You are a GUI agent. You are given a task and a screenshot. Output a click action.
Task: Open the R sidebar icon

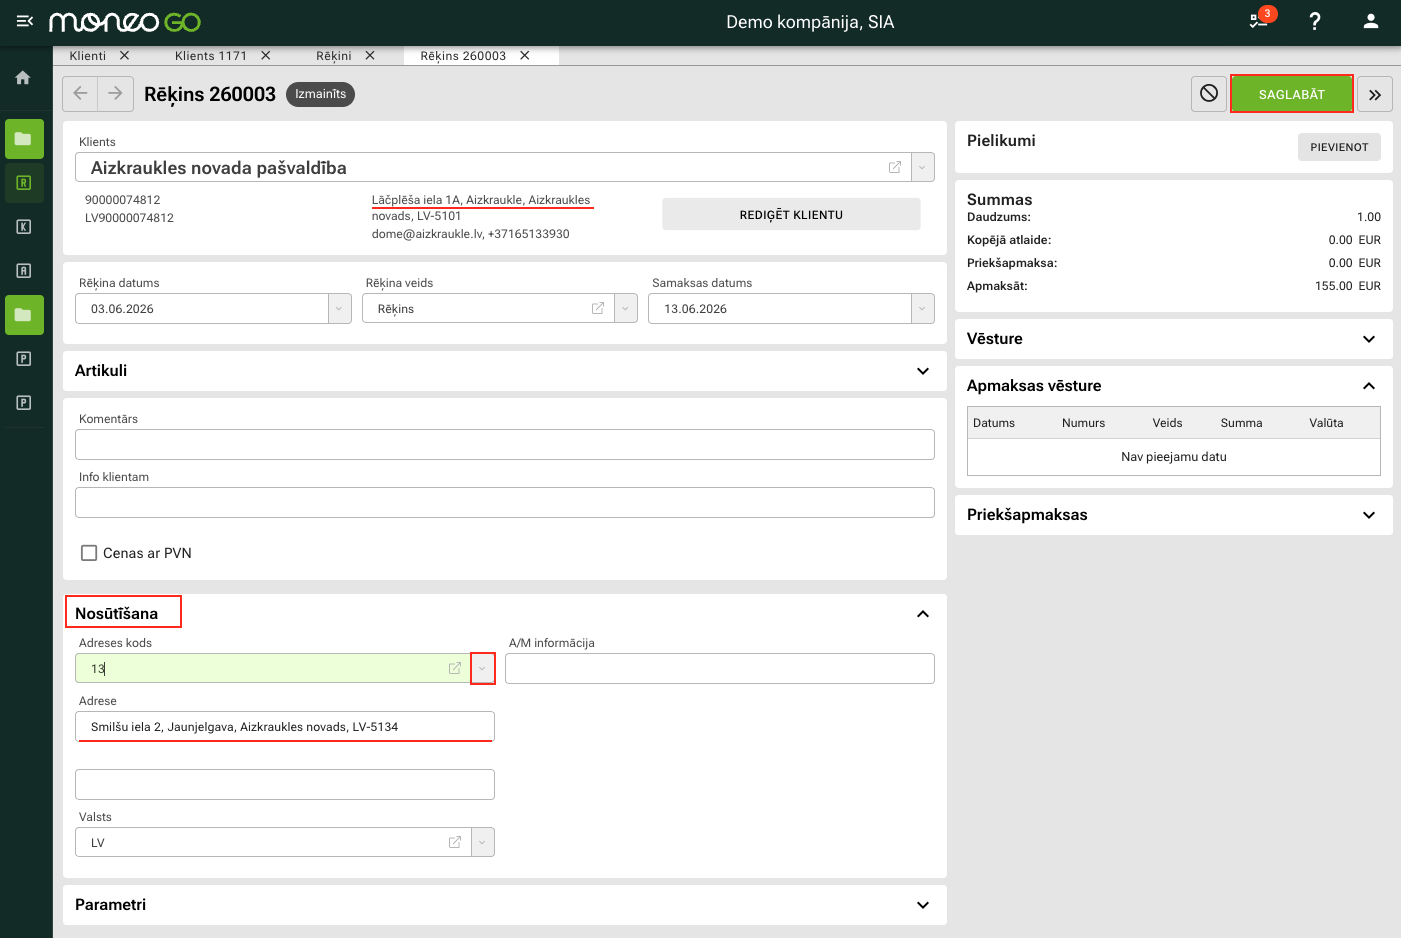point(24,183)
